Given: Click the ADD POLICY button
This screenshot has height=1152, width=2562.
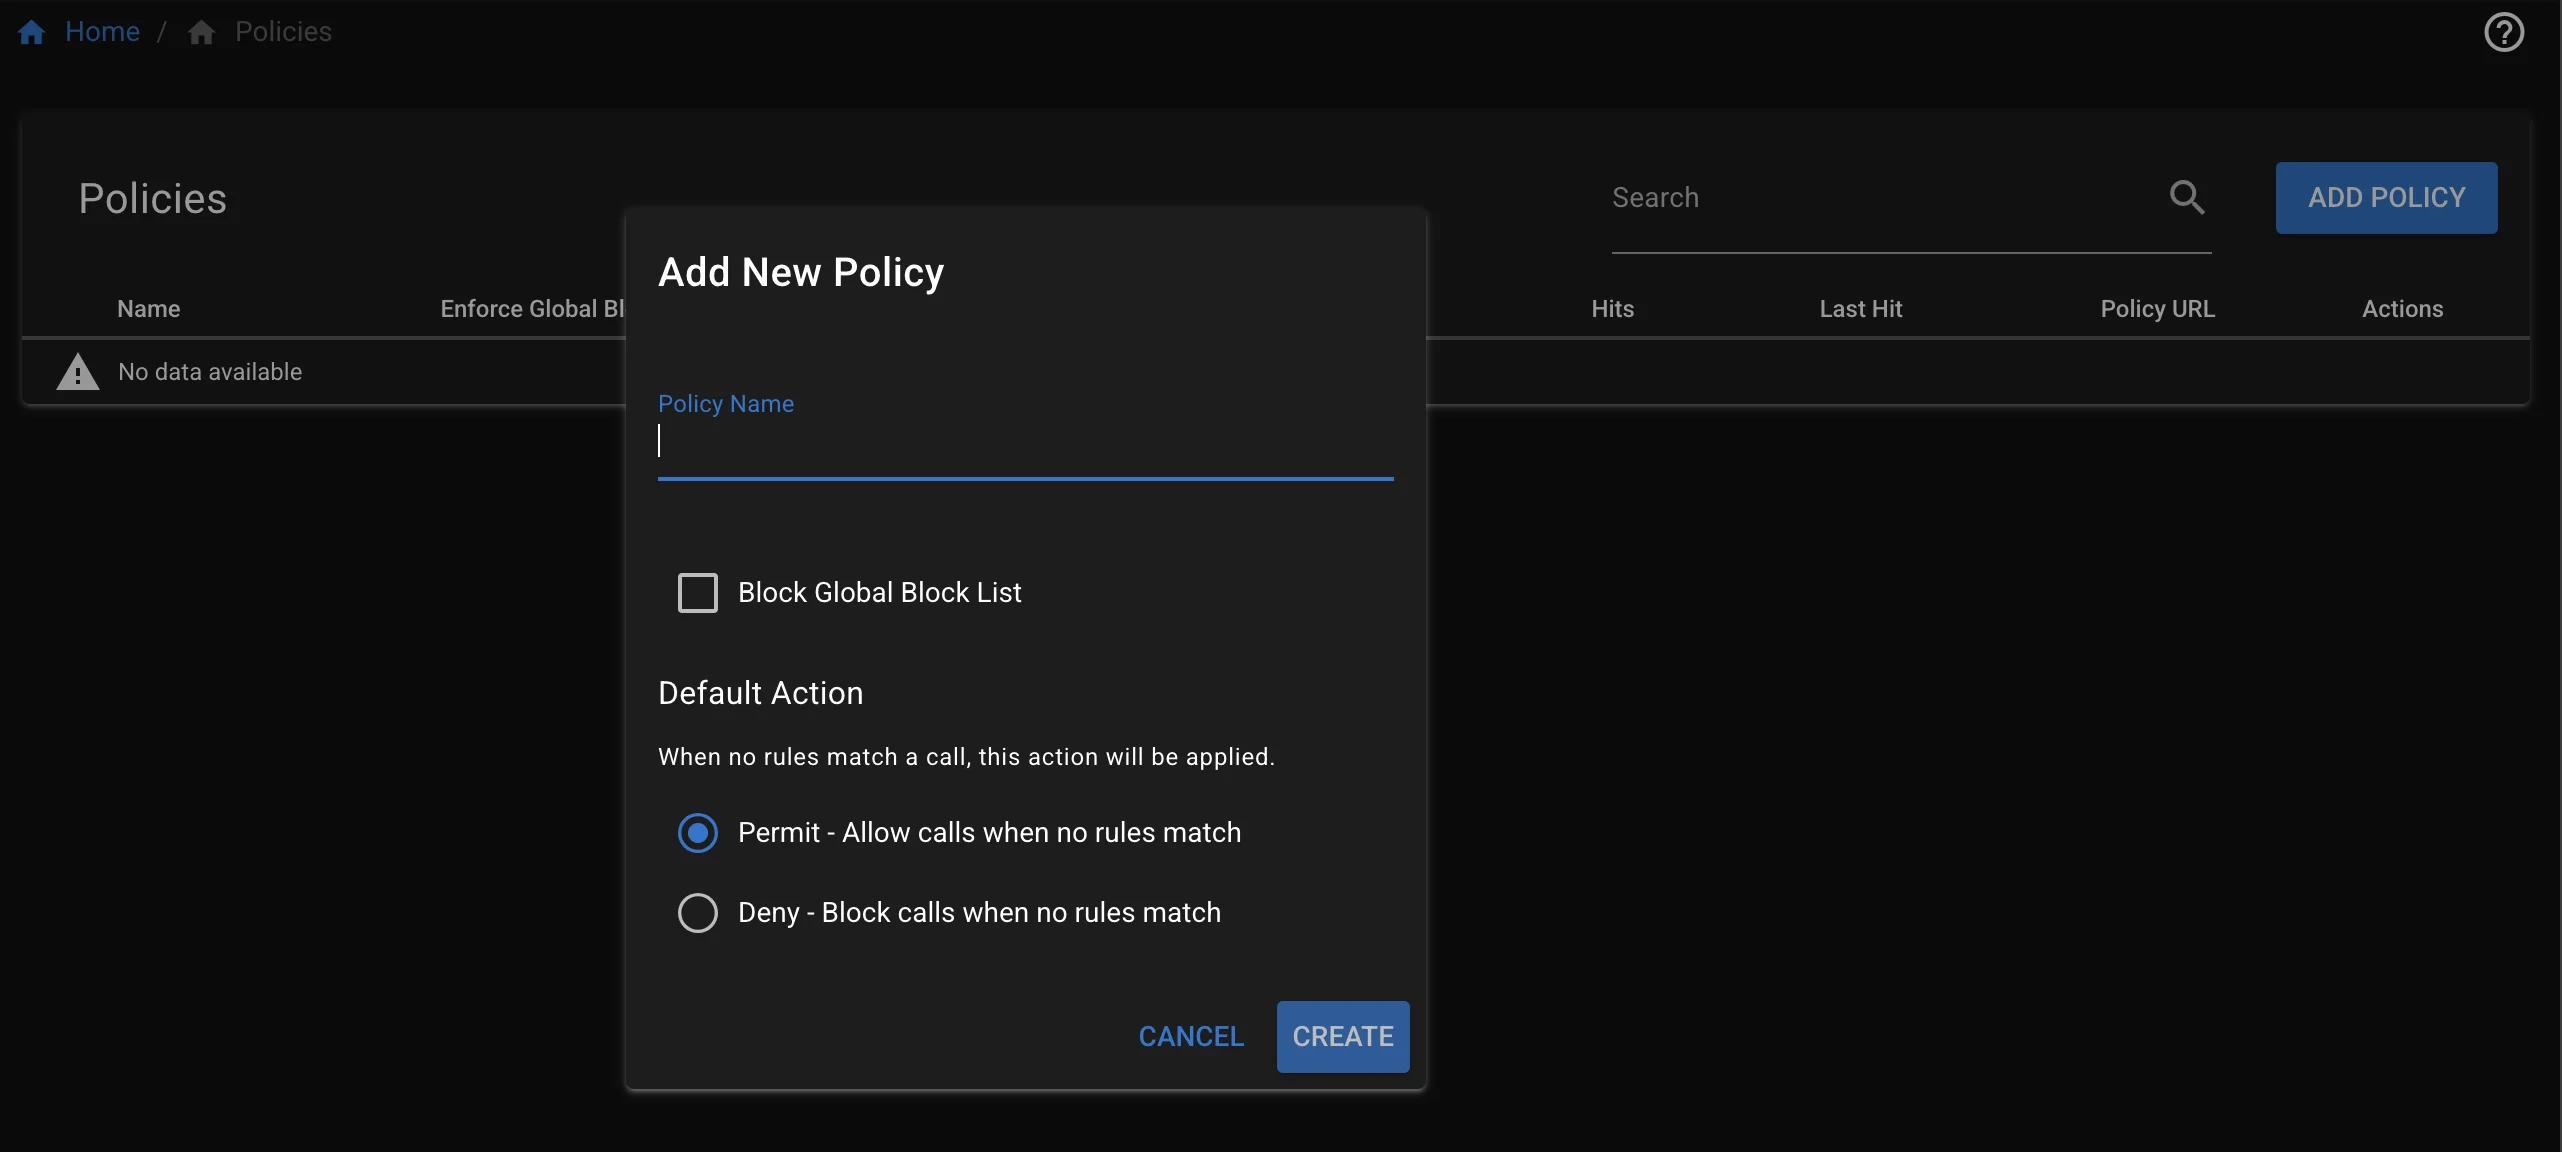Looking at the screenshot, I should tap(2386, 197).
